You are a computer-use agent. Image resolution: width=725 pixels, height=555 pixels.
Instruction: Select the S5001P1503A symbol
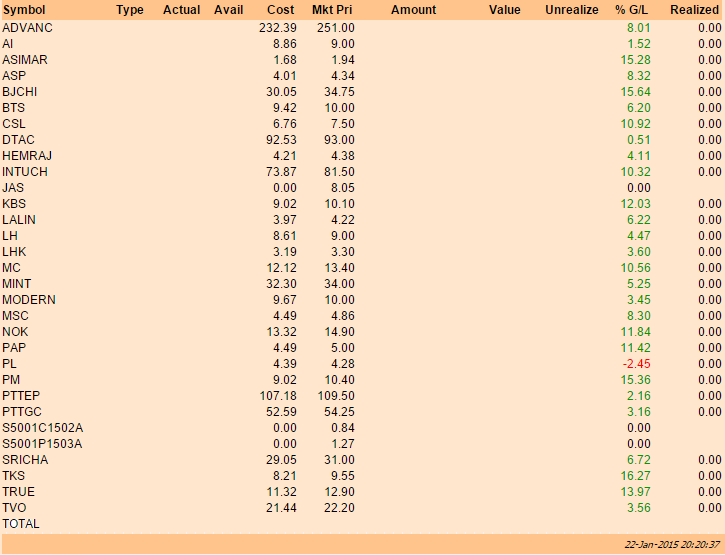pos(42,444)
